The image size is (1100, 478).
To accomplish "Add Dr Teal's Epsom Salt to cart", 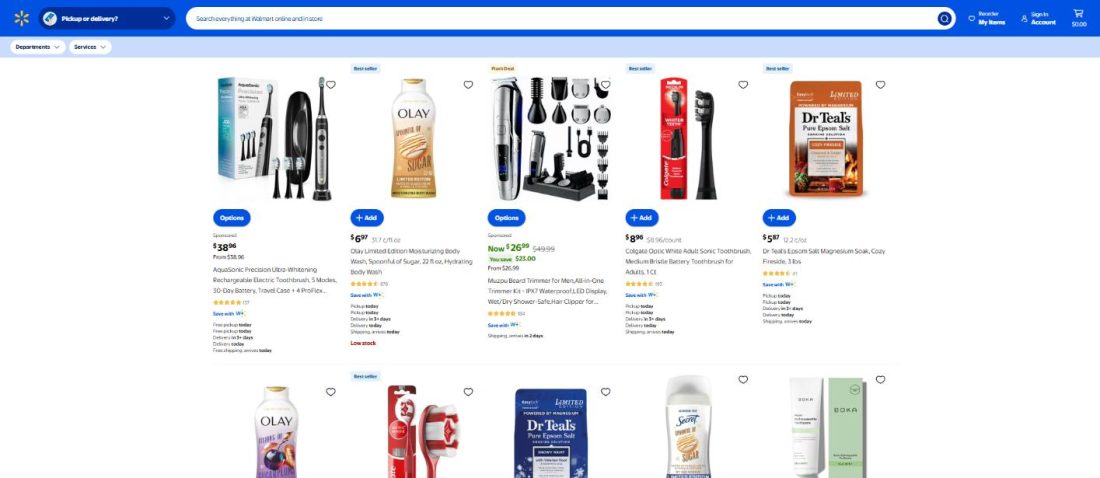I will [779, 218].
